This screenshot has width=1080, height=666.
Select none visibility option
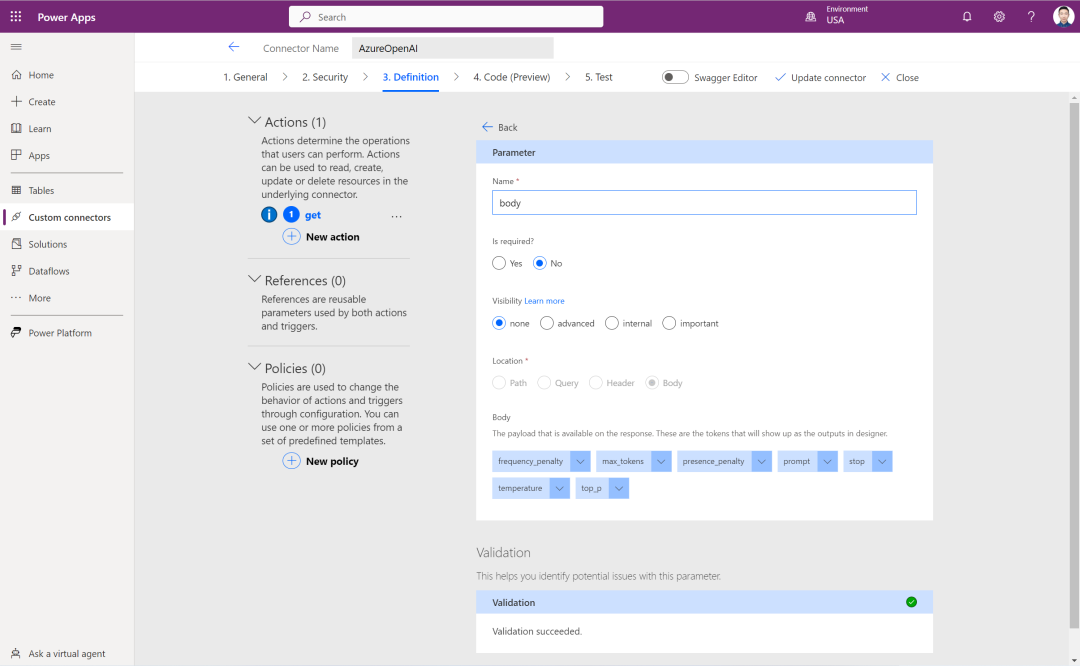click(499, 323)
